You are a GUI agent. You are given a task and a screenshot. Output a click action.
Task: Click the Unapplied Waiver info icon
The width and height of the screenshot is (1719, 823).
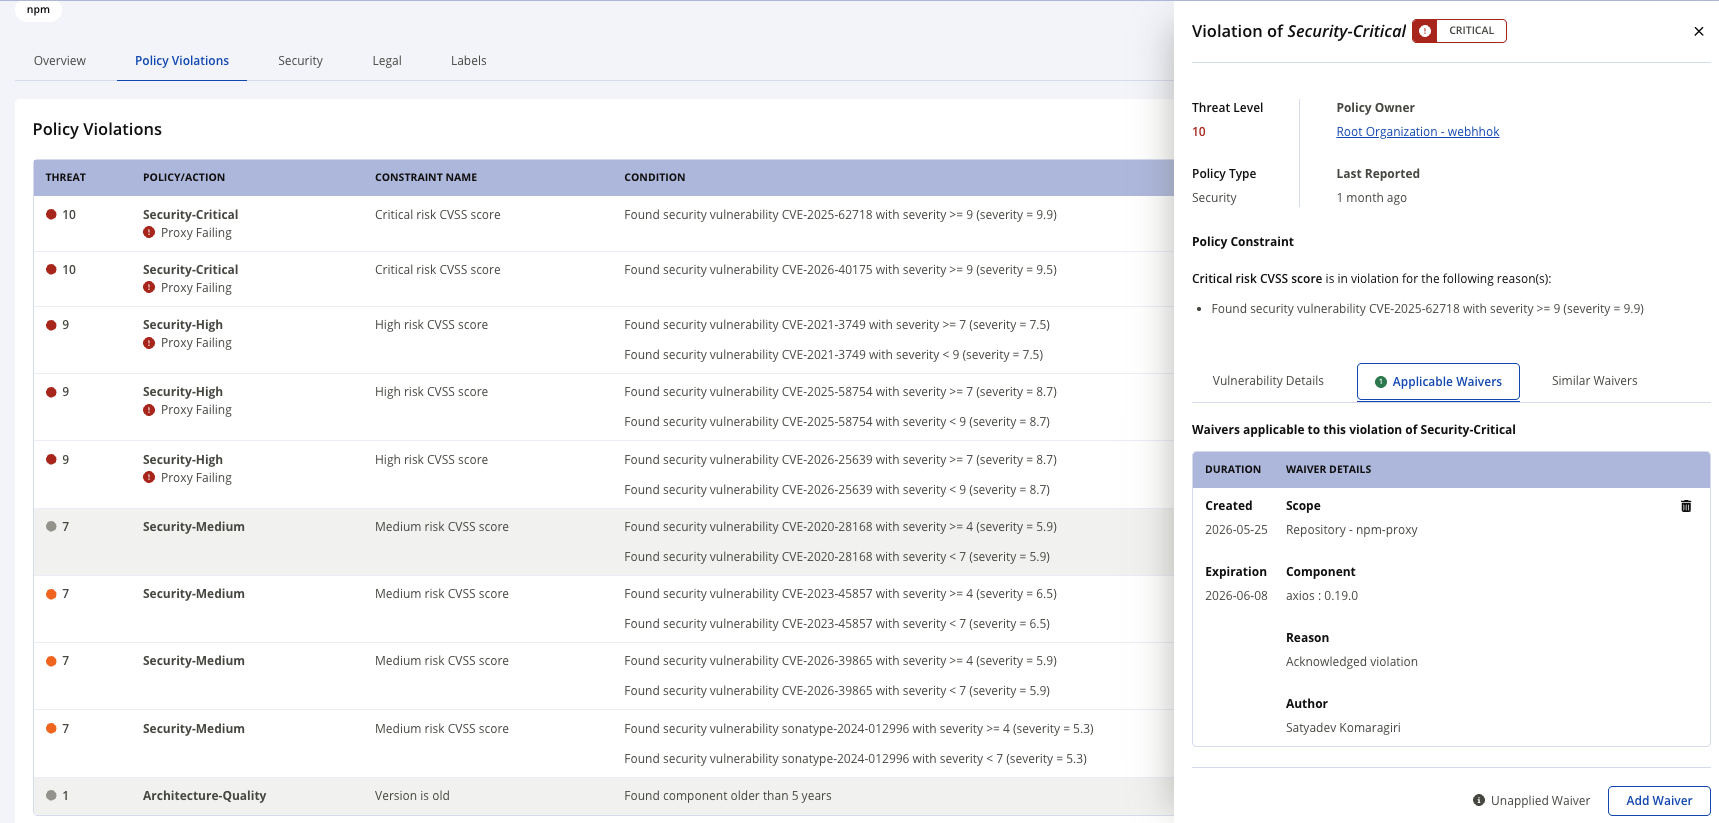[1478, 800]
